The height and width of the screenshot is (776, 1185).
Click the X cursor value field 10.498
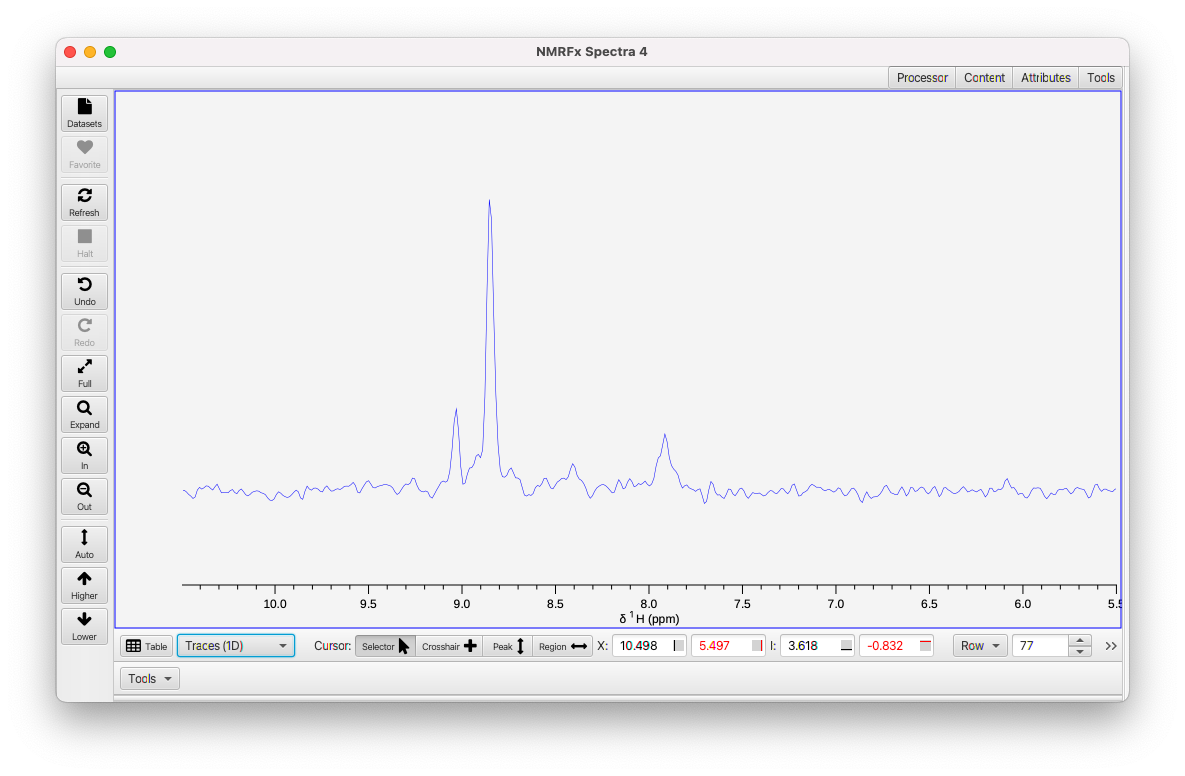tap(648, 646)
